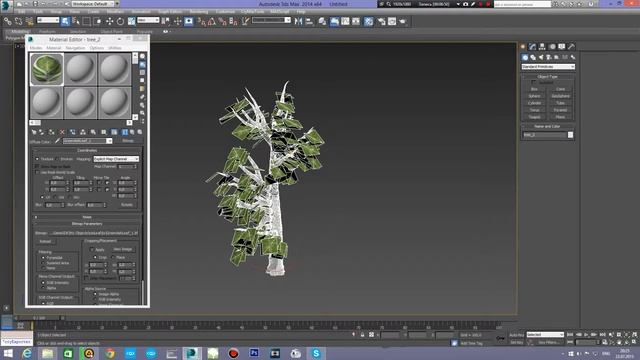Click Go to Parent icon in Material Editor
640x360 pixels.
pyautogui.click(x=132, y=132)
